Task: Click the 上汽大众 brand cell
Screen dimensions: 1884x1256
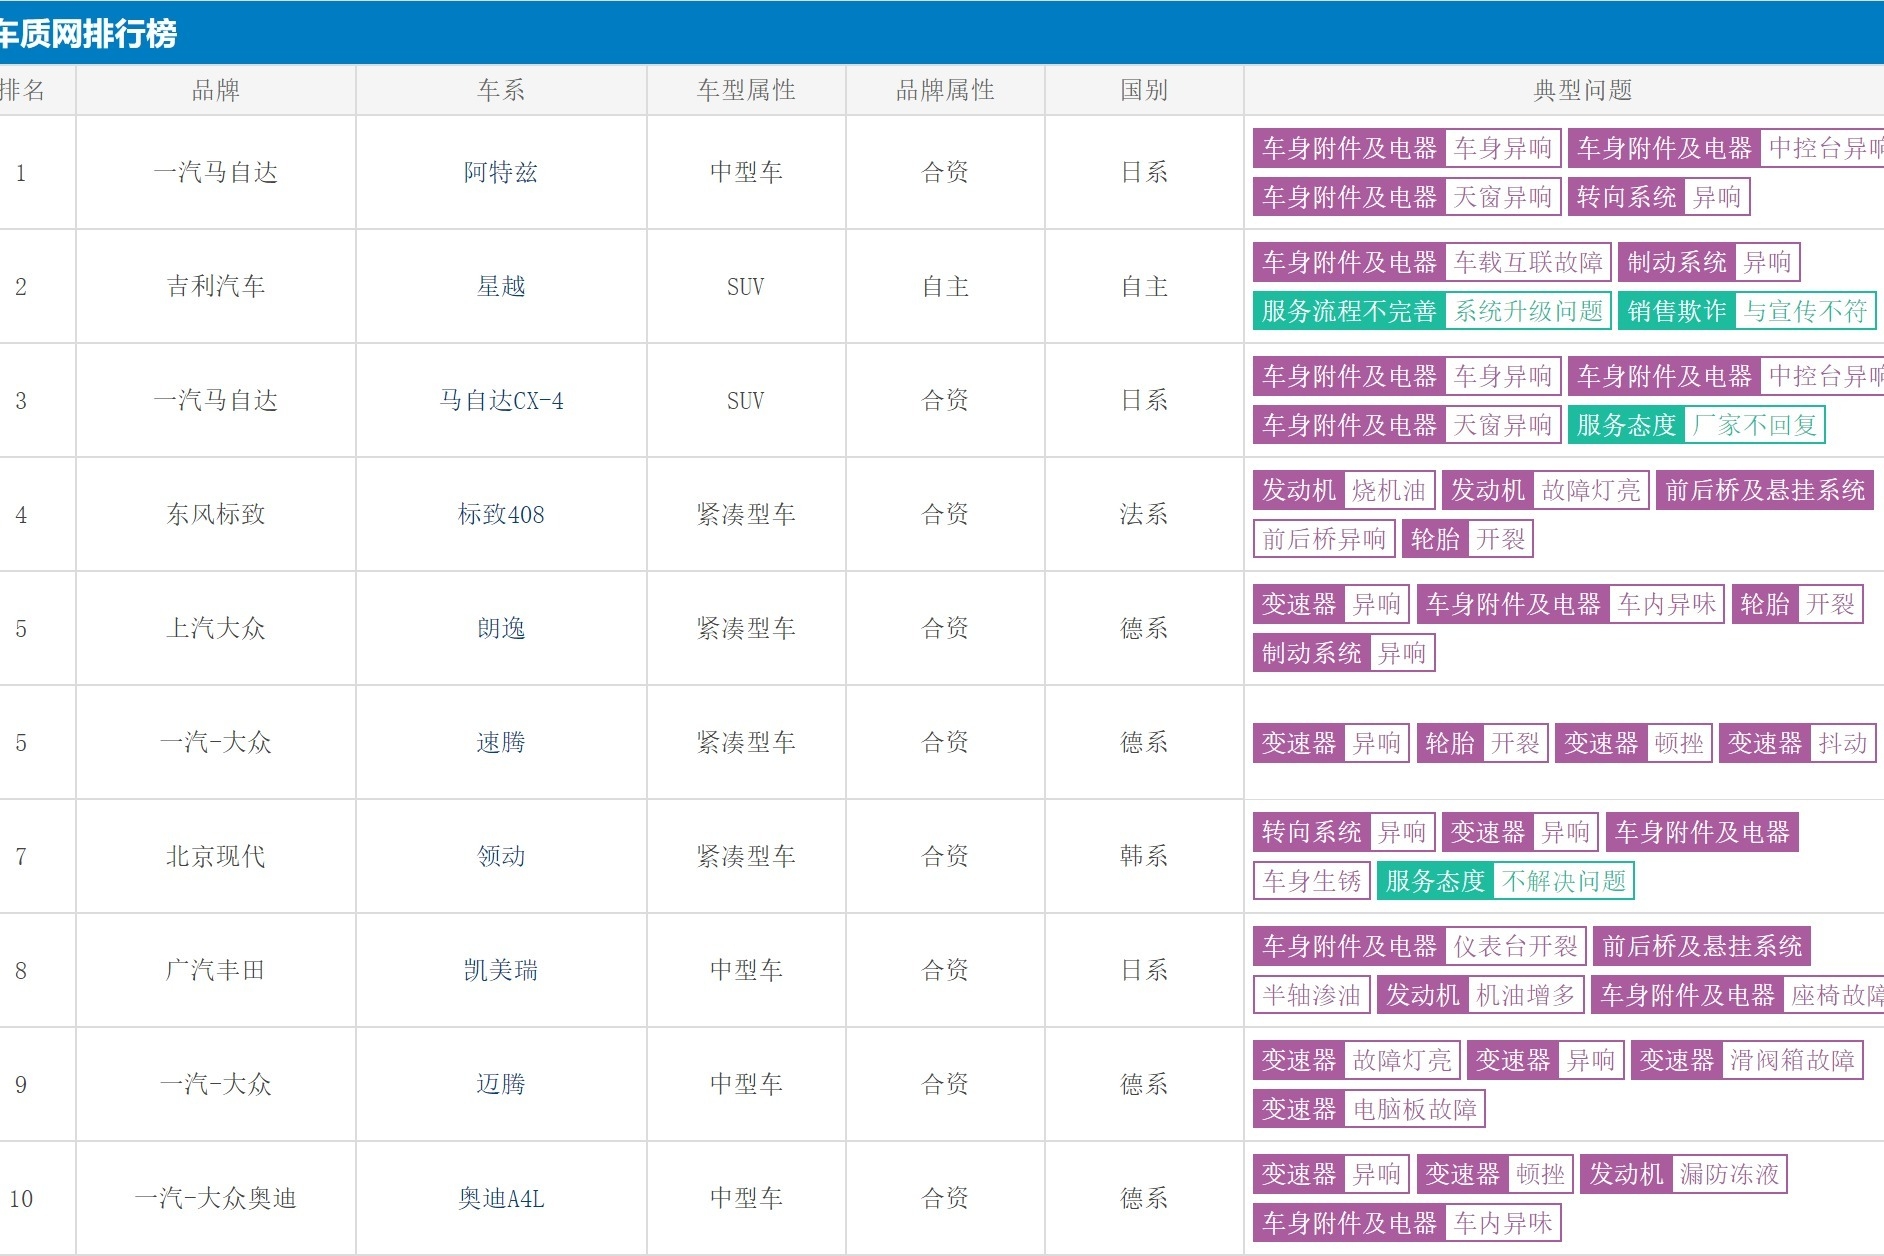Action: point(216,629)
